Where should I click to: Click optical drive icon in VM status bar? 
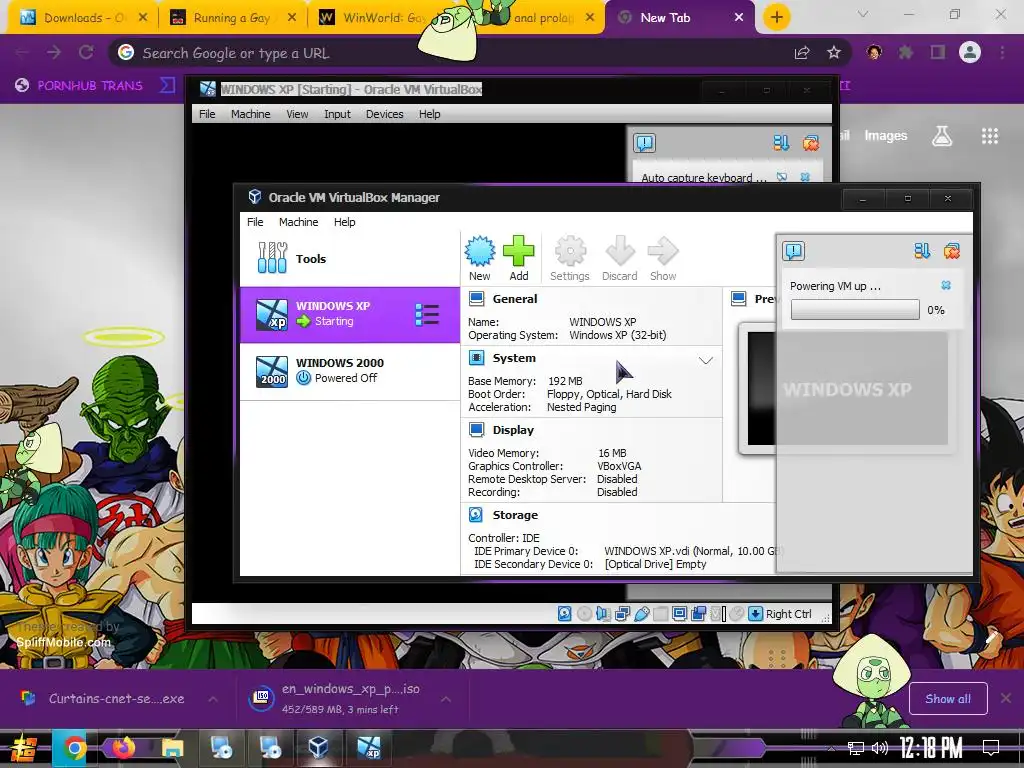pos(584,614)
